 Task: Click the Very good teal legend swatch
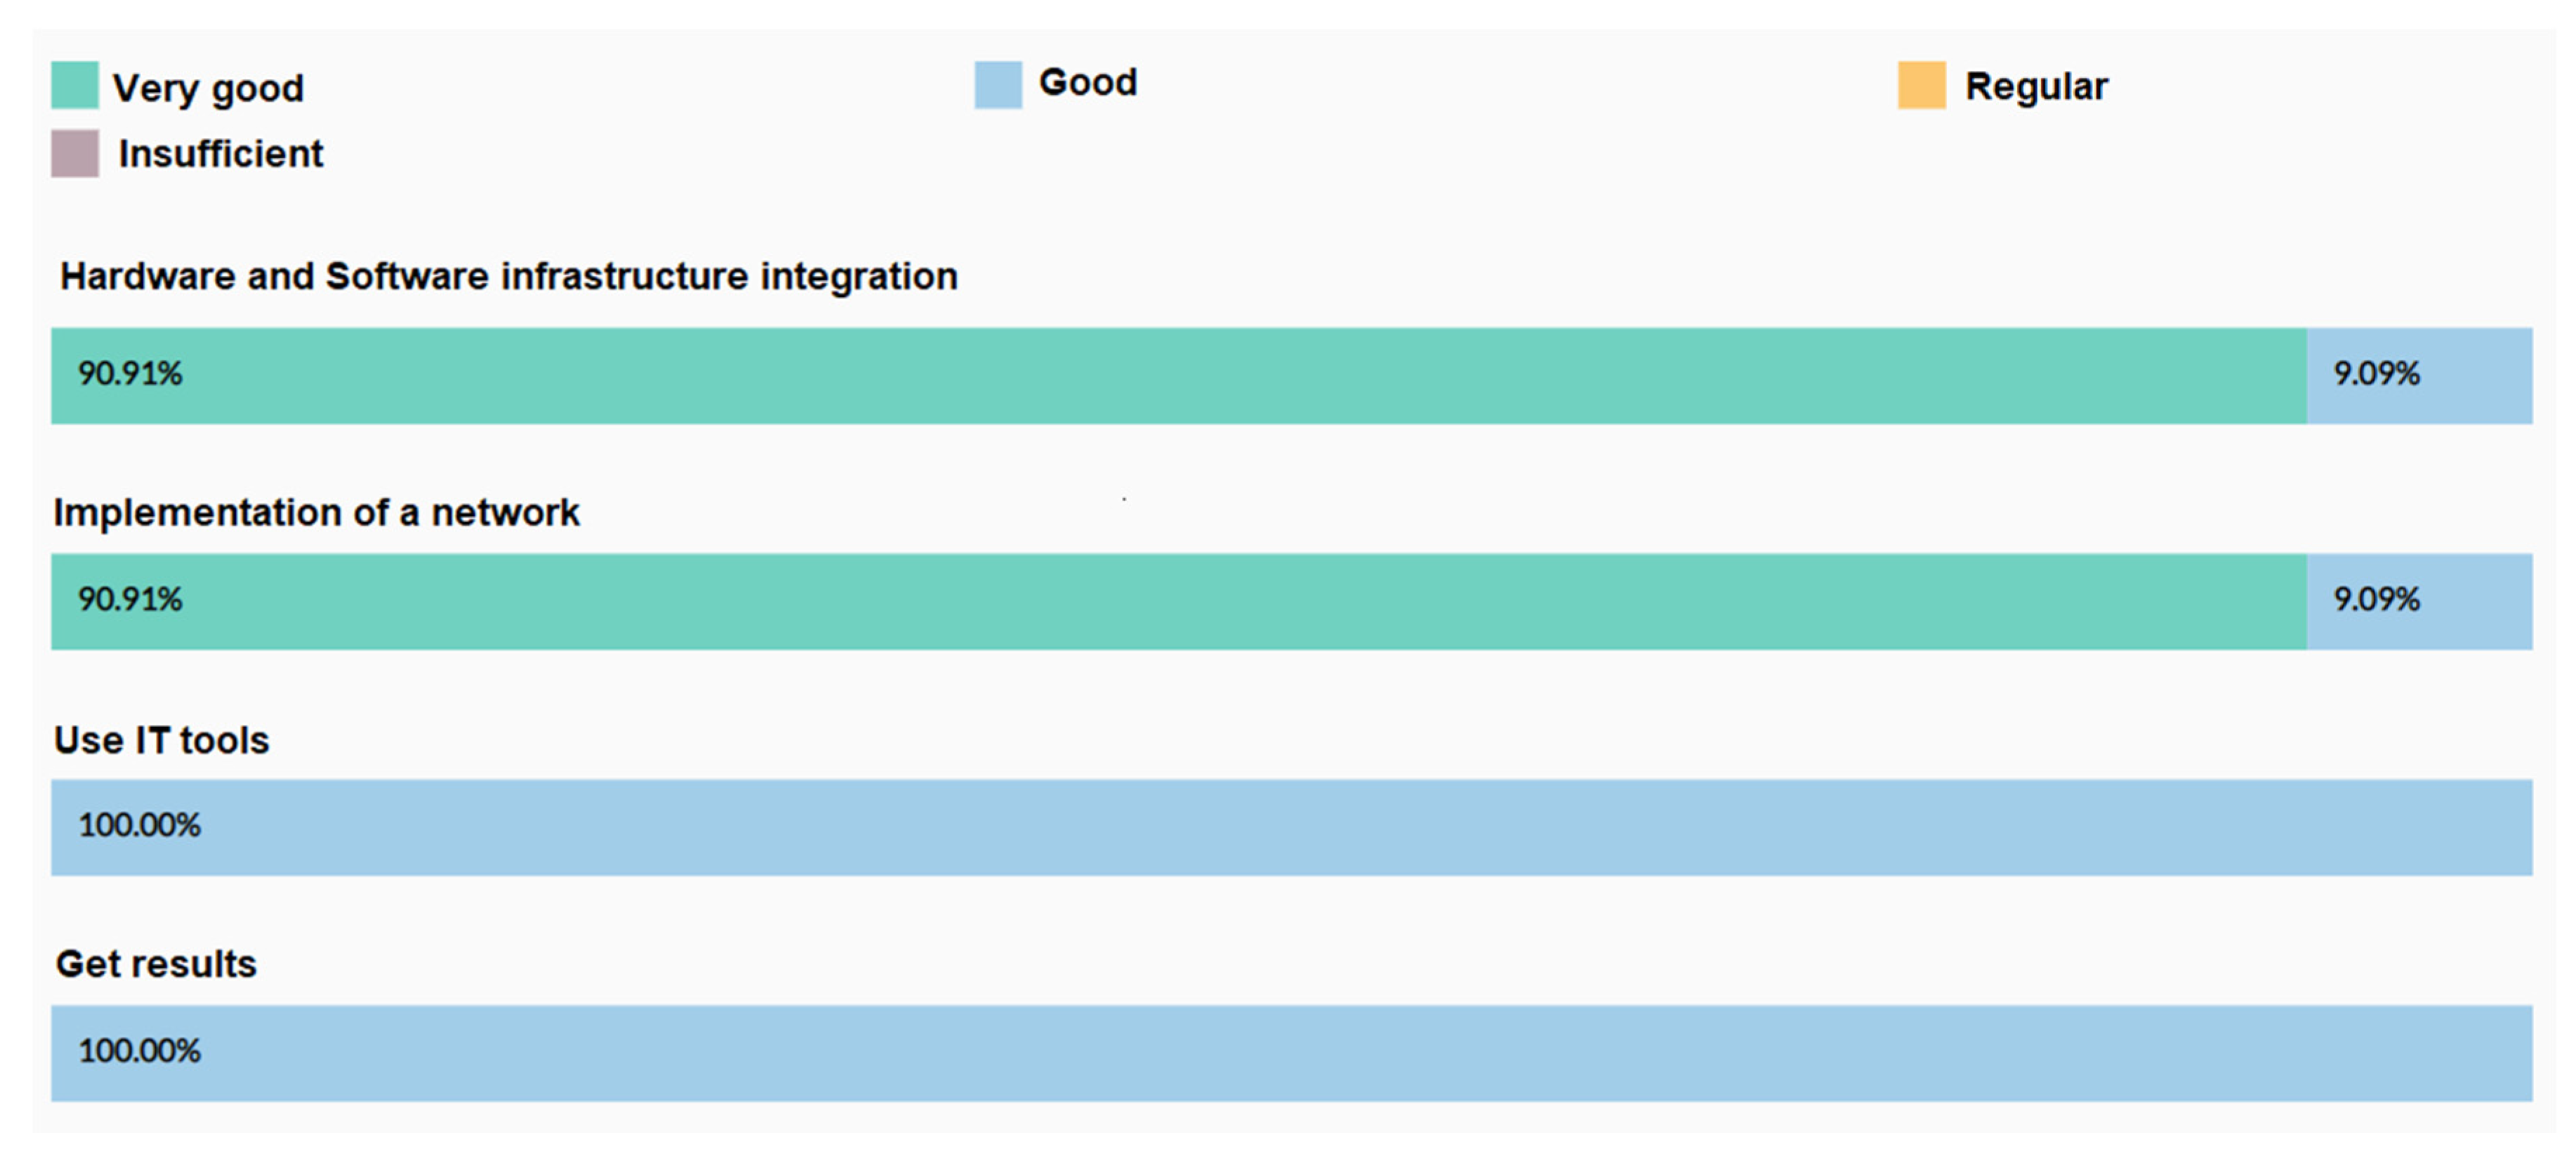pyautogui.click(x=75, y=85)
